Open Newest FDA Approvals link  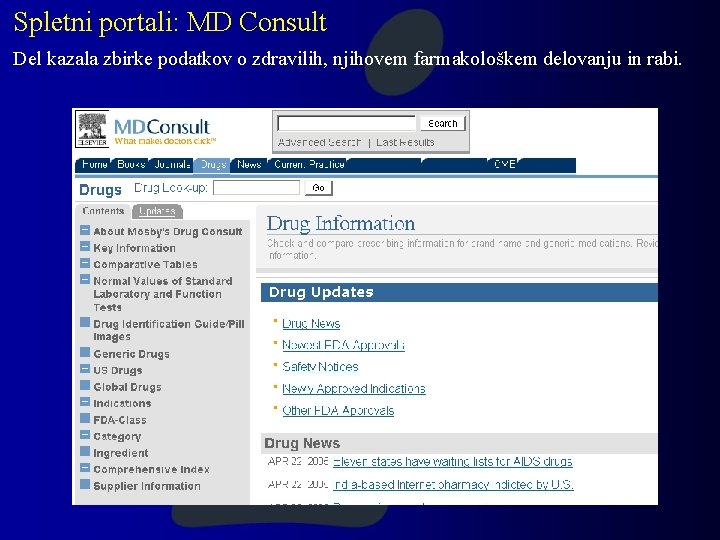pyautogui.click(x=343, y=345)
